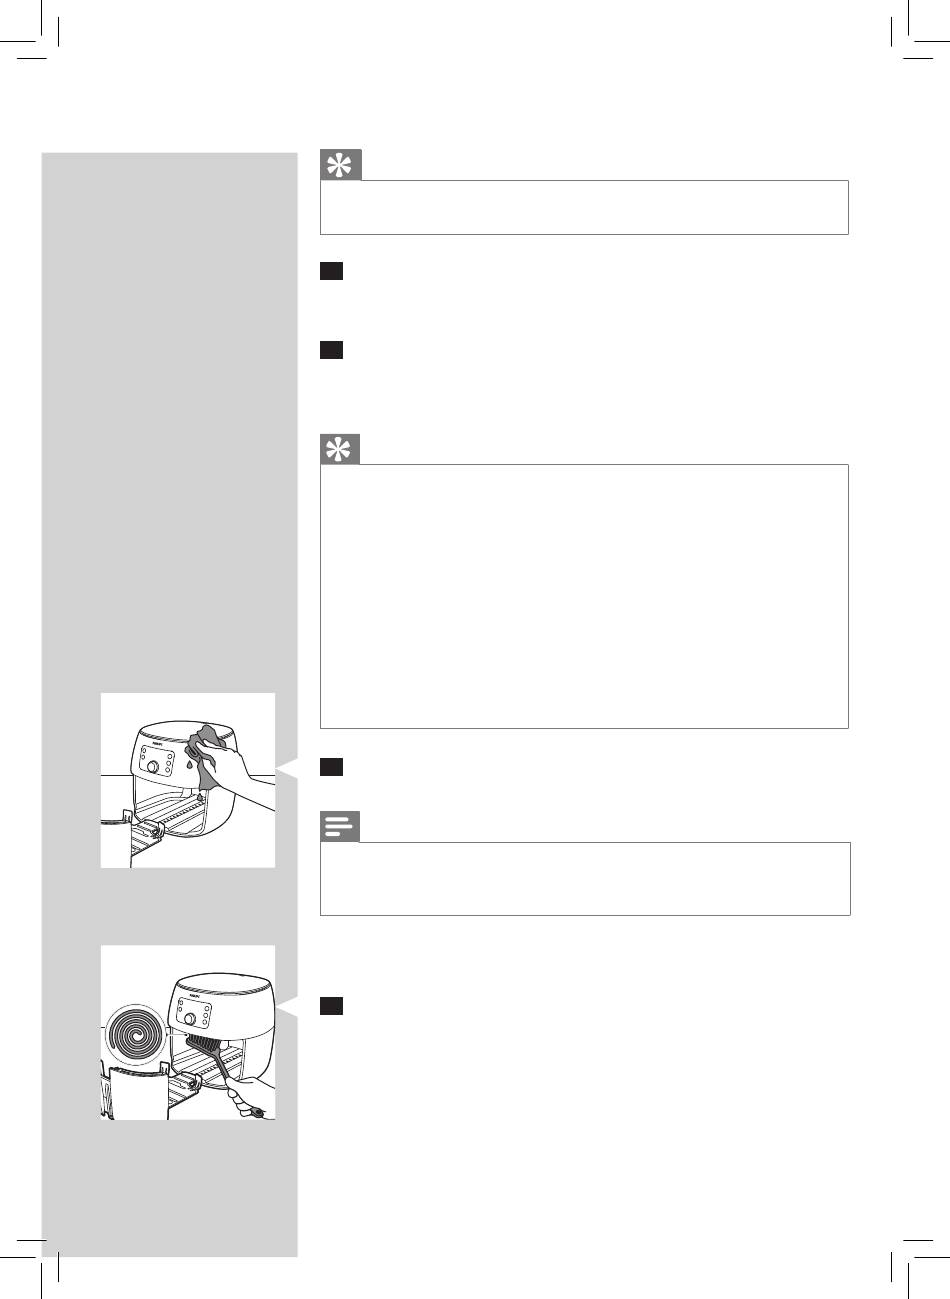Click the first asterisk tip icon at top
Screen dimensions: 950x1299
point(340,167)
